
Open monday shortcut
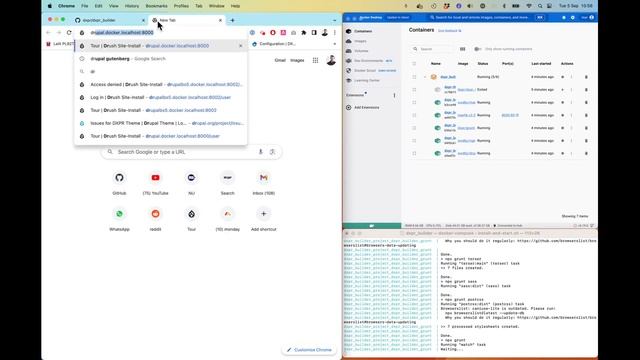228,218
